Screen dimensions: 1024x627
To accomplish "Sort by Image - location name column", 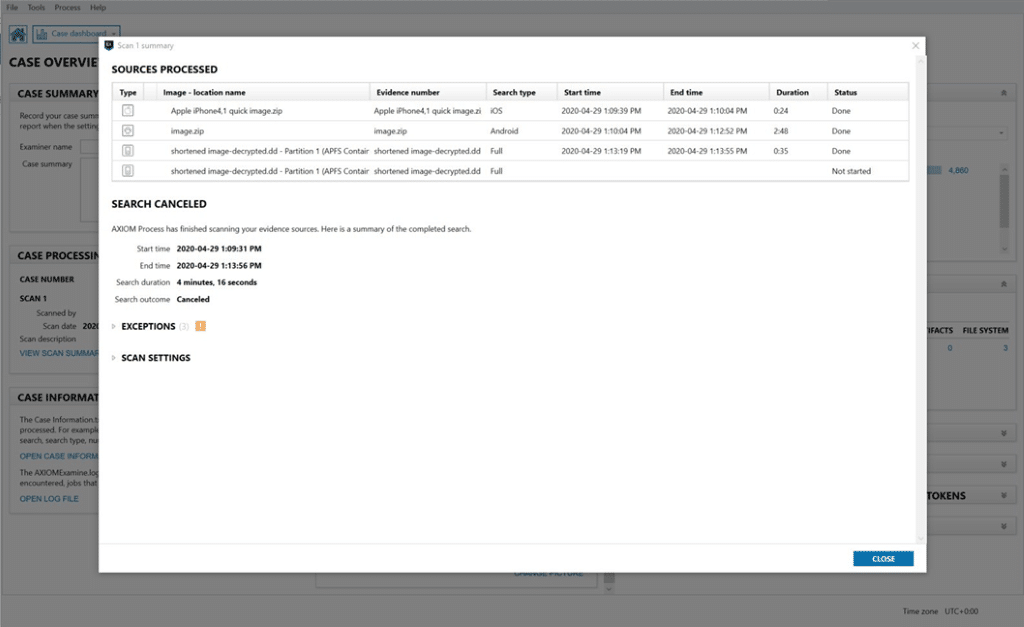I will tap(263, 92).
